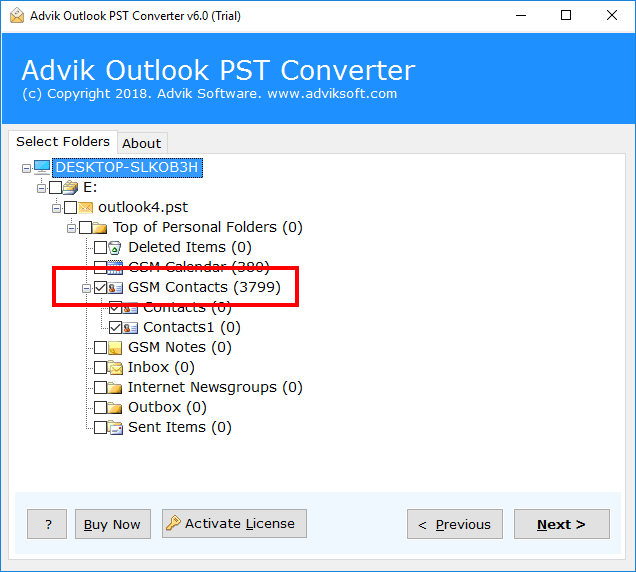Collapse the E: drive node
This screenshot has width=636, height=572.
pyautogui.click(x=41, y=188)
